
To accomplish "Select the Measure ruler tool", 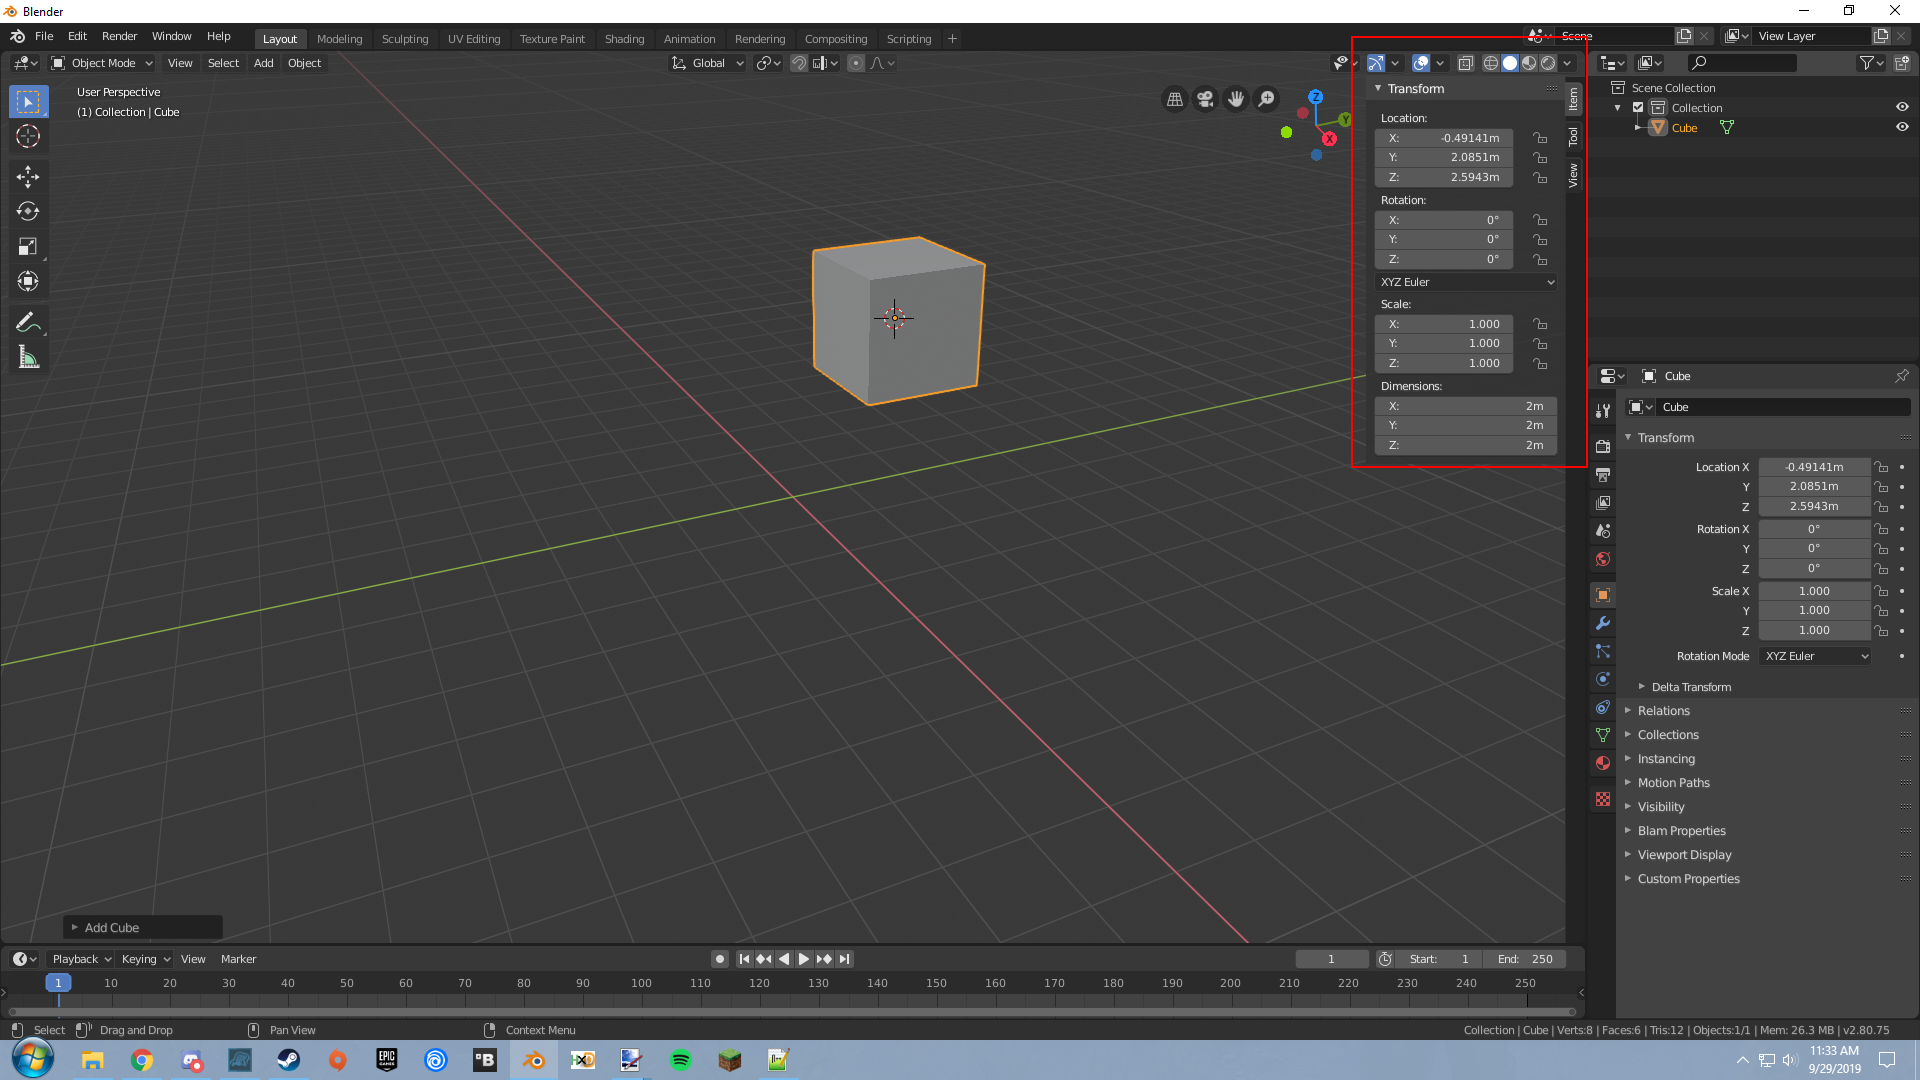I will 28,357.
